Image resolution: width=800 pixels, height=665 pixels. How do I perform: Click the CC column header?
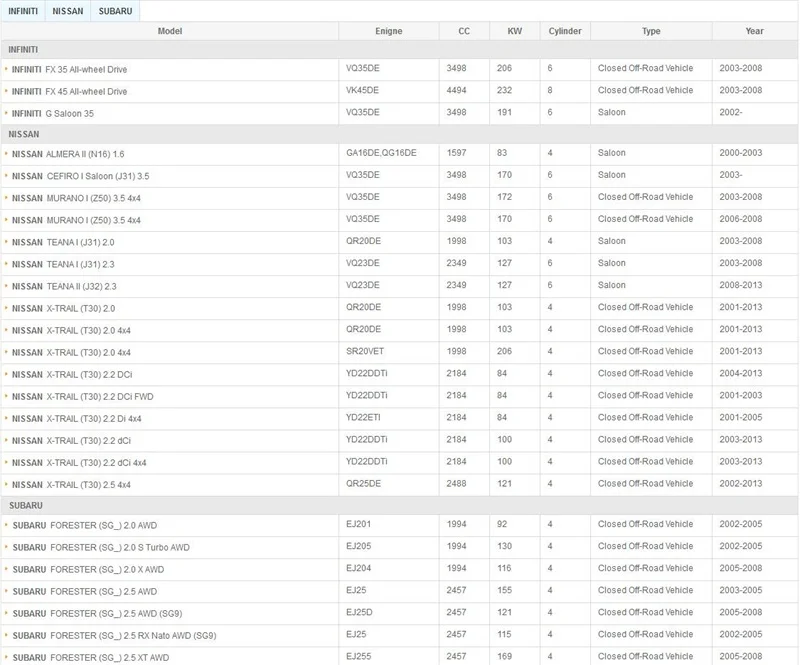(464, 31)
